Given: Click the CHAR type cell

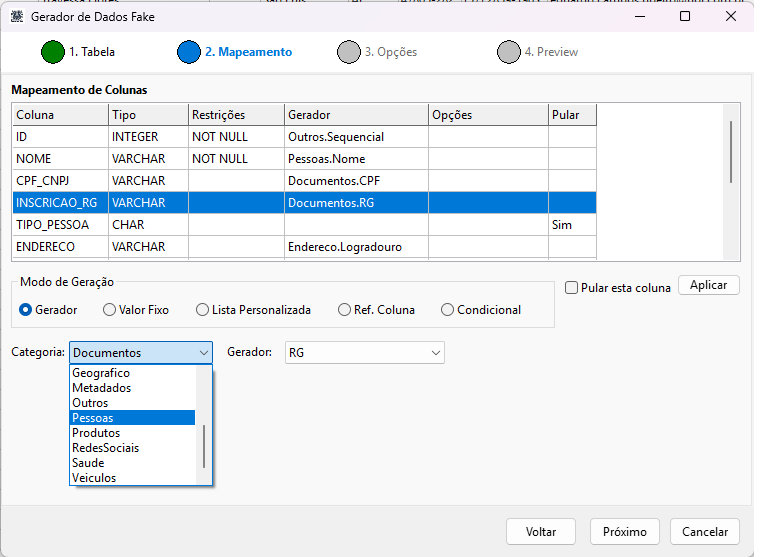Looking at the screenshot, I should point(148,225).
